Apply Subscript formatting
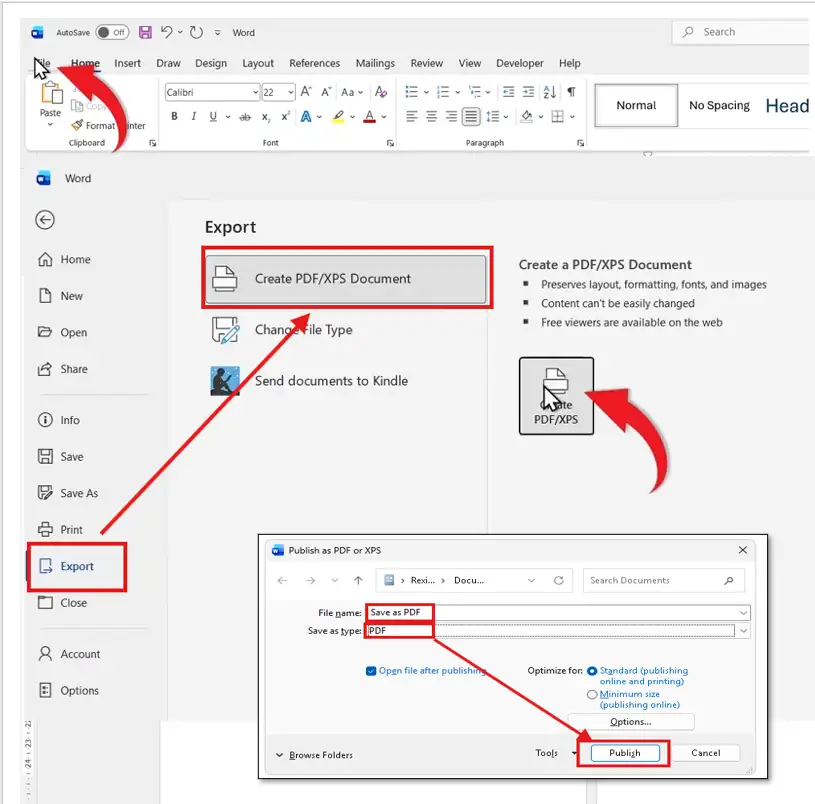This screenshot has height=804, width=815. click(266, 117)
